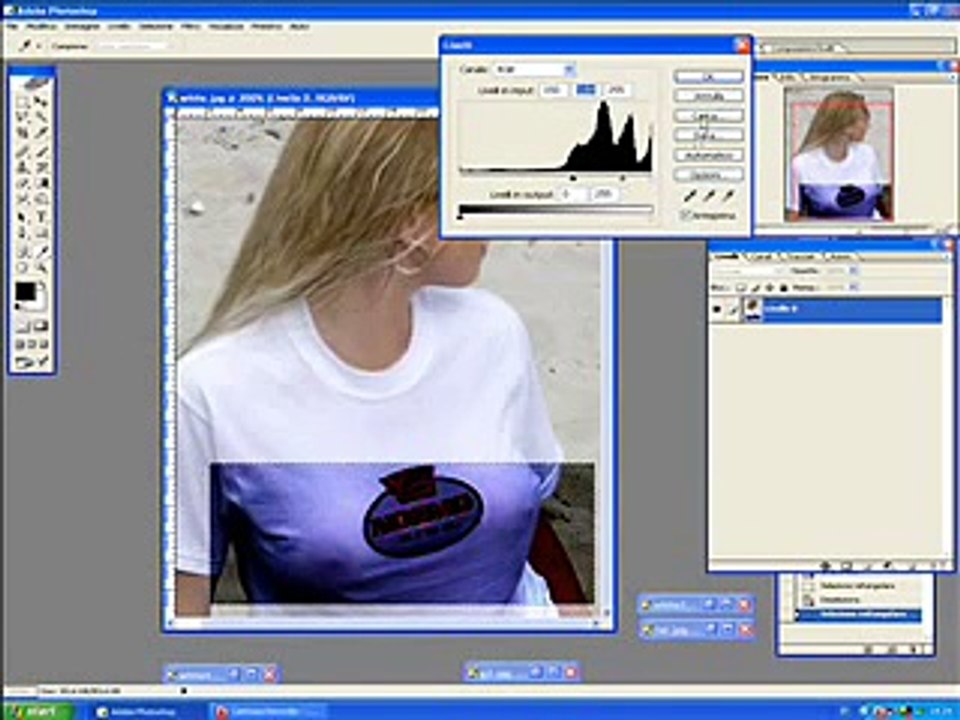Click Annulla in the Levels dialog
Viewport: 960px width, 720px height.
click(x=708, y=96)
